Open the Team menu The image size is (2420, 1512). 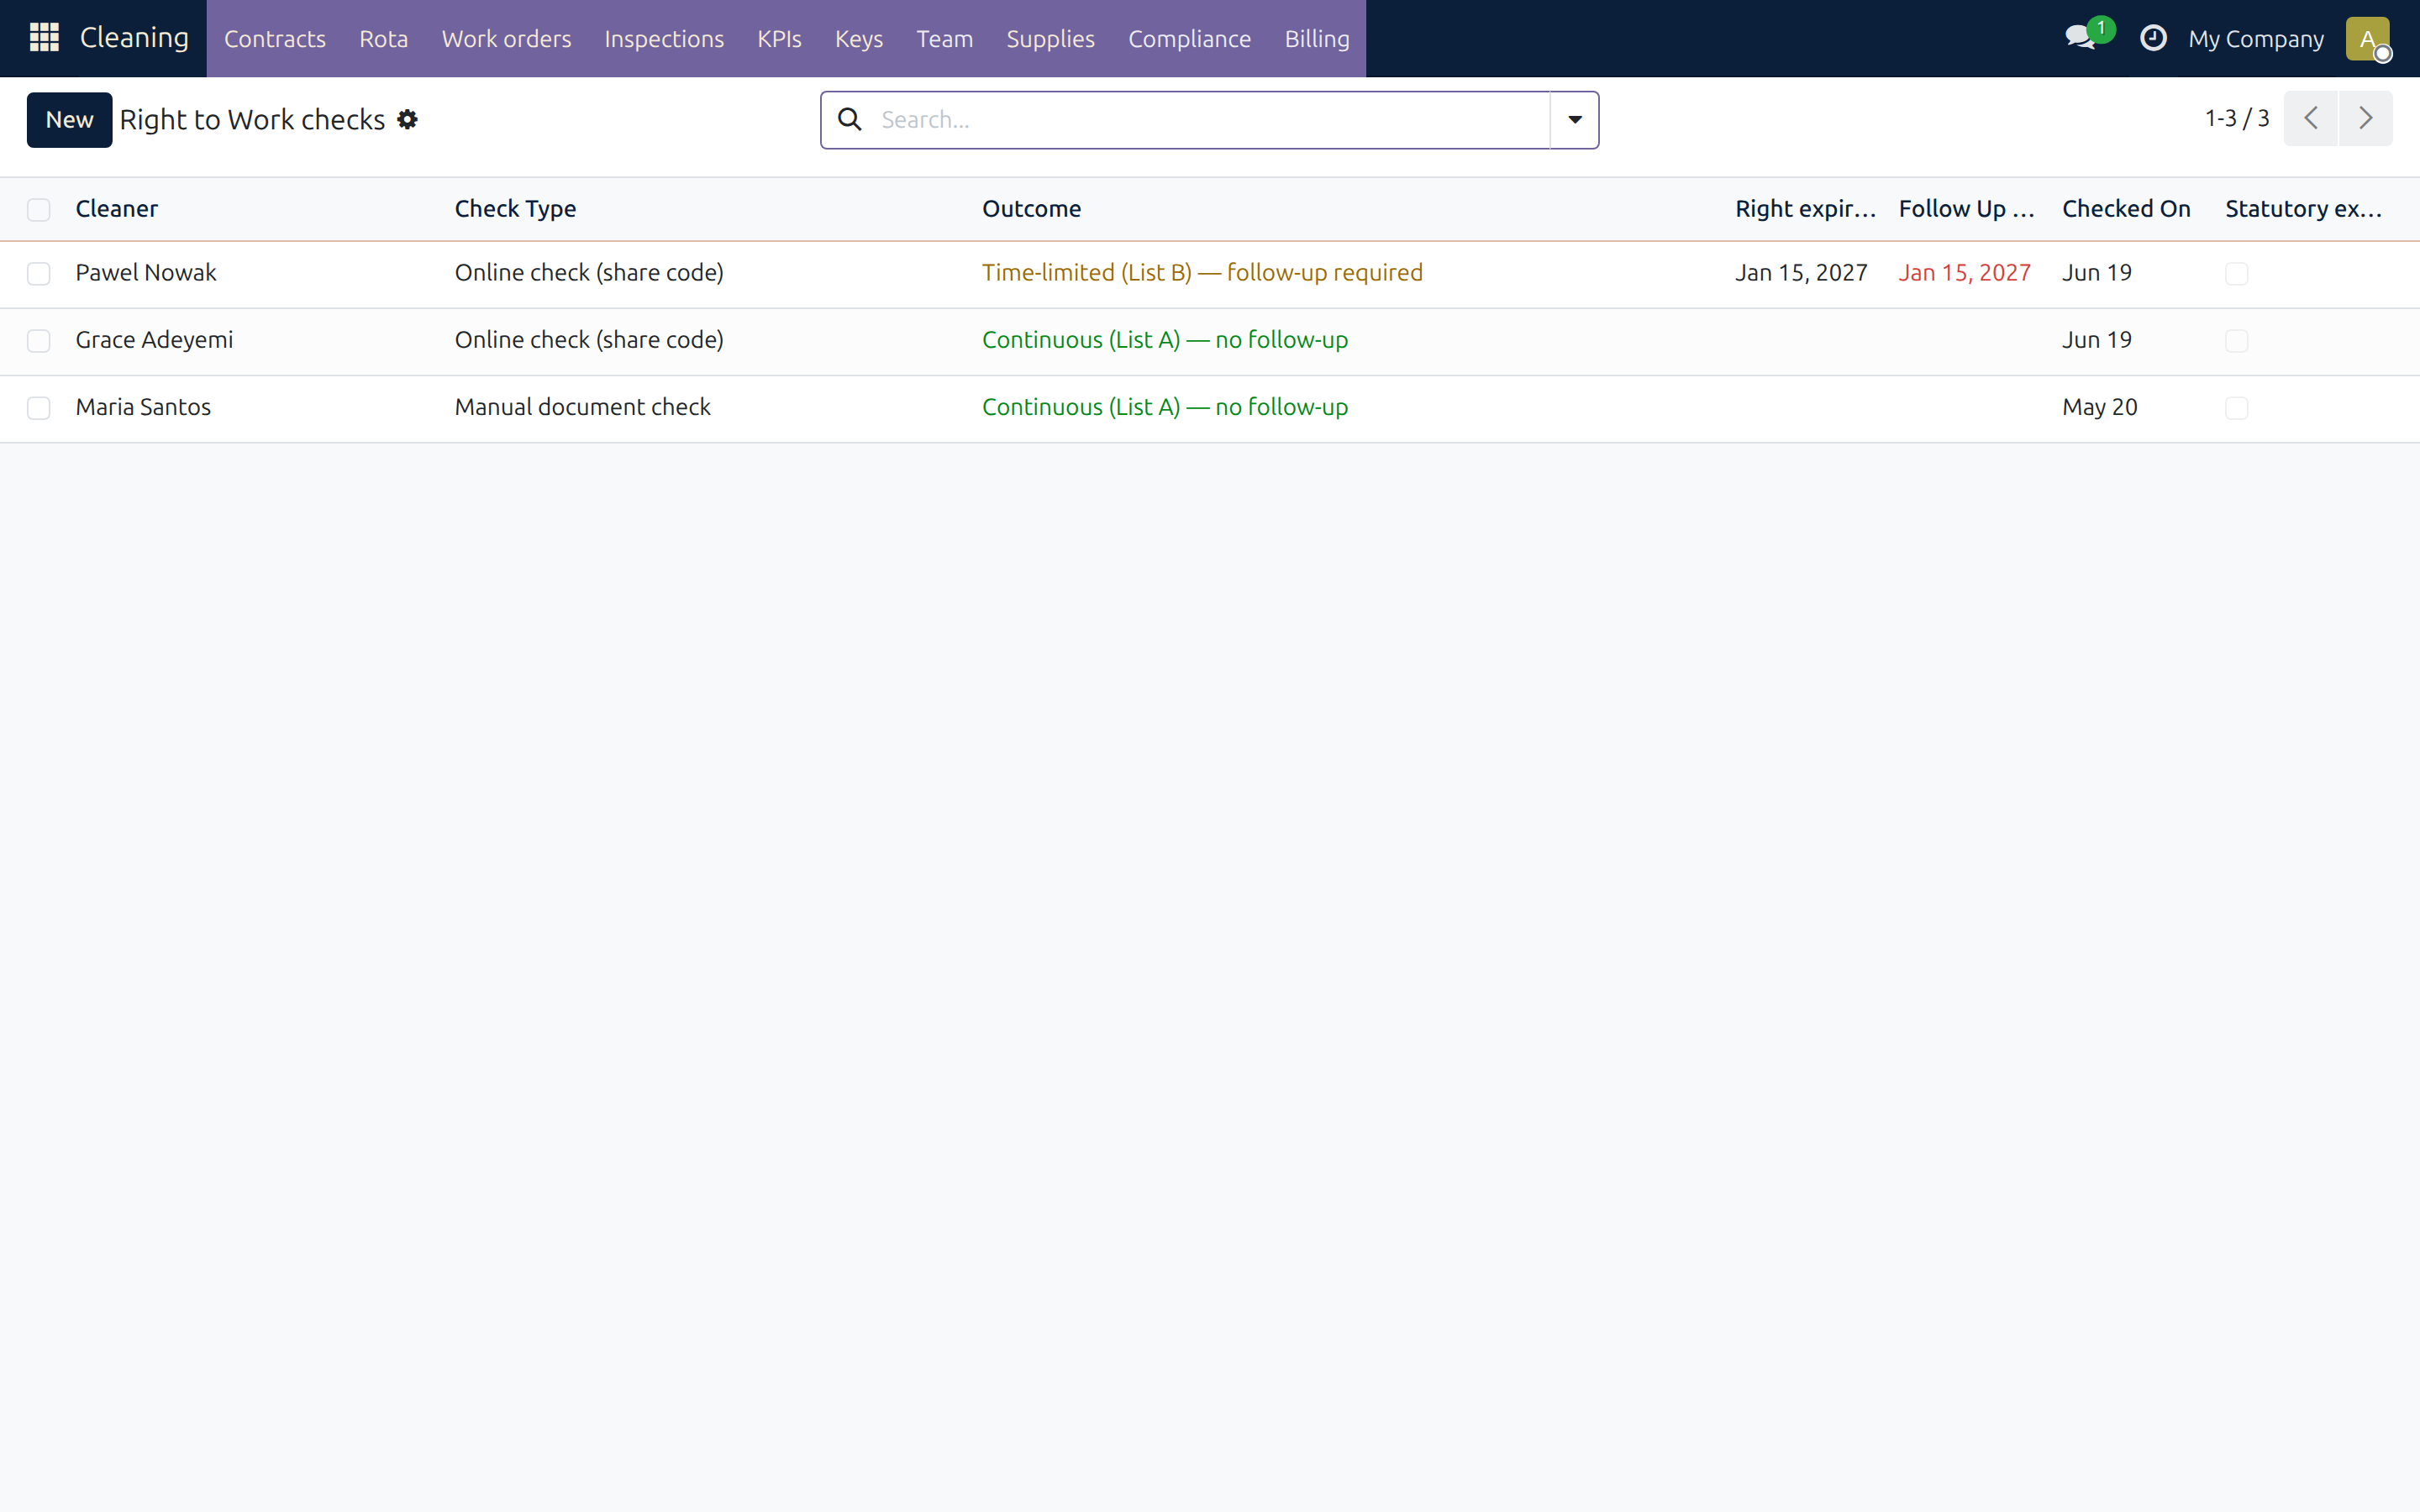(944, 39)
